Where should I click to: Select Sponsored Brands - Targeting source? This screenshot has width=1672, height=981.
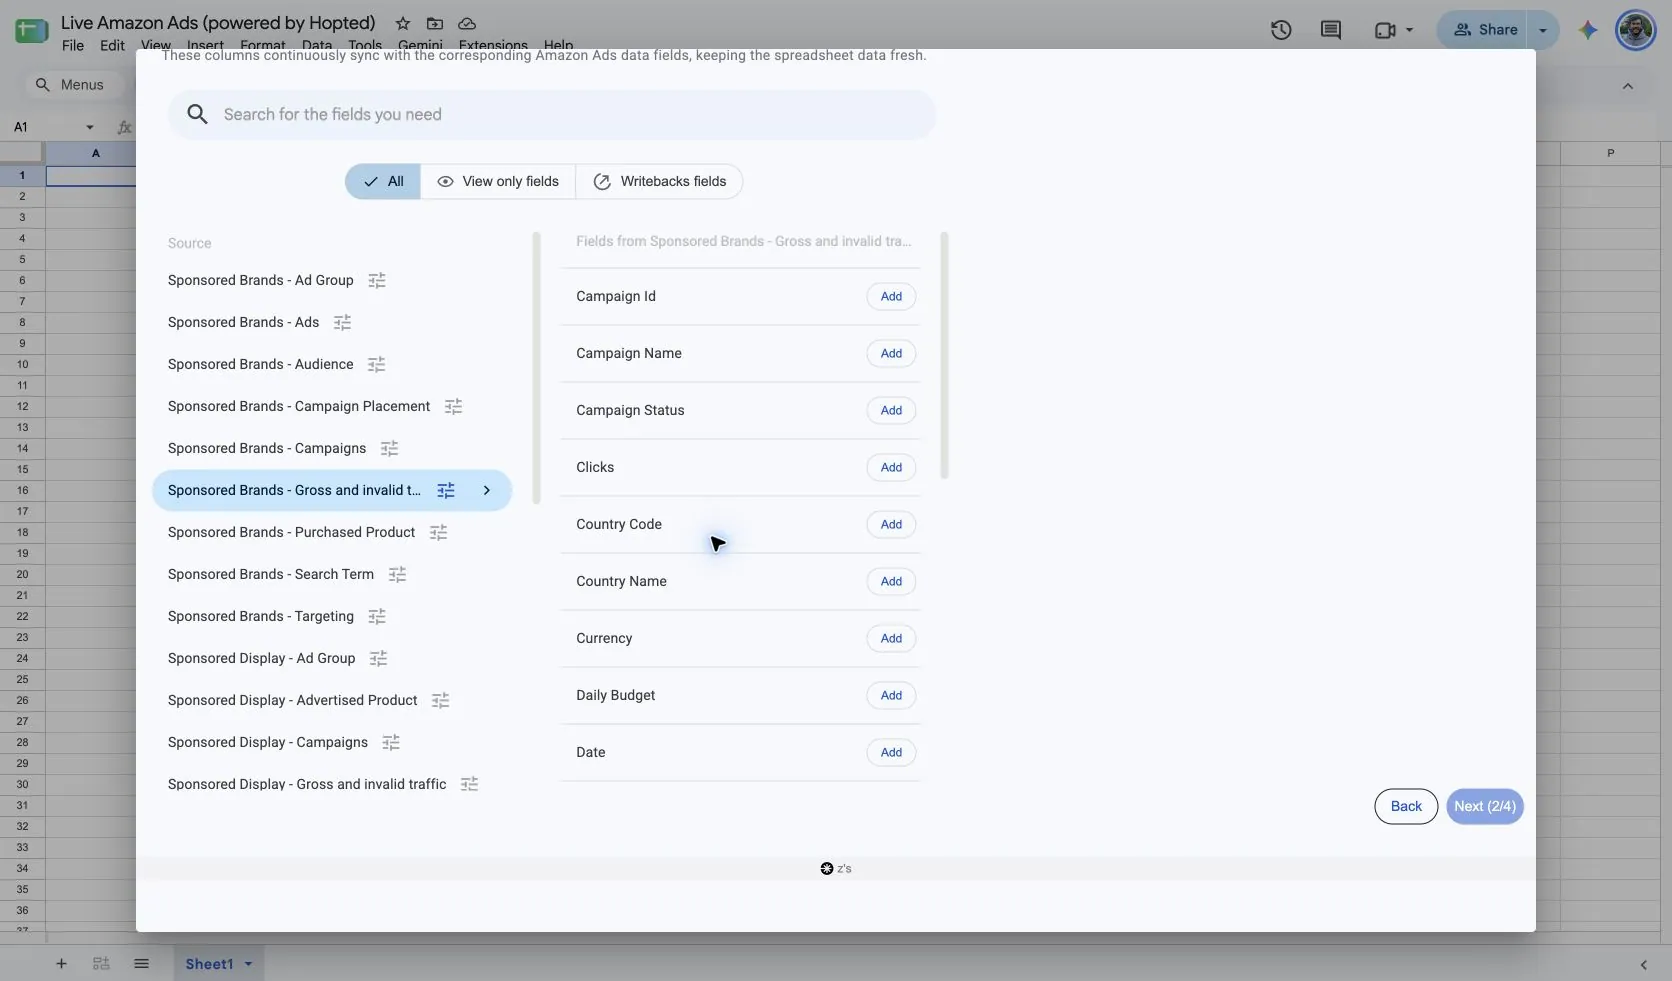coord(261,617)
